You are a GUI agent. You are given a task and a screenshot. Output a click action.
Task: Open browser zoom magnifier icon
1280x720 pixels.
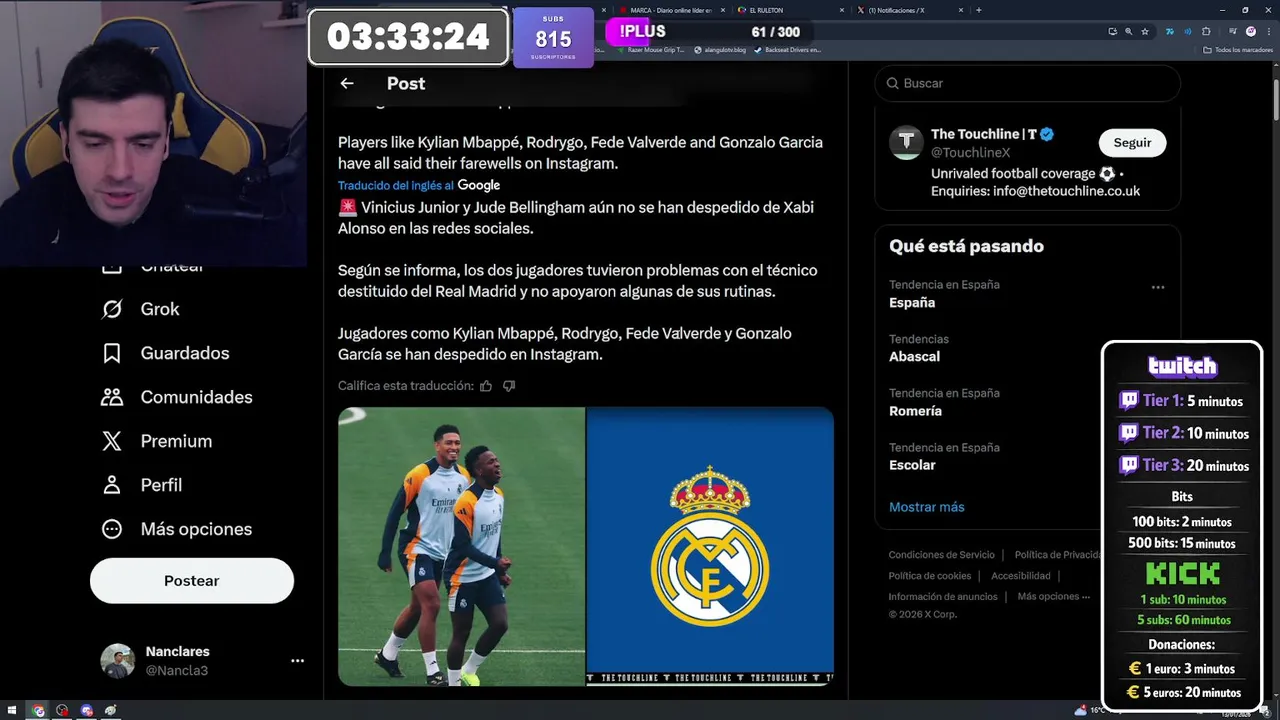(x=1129, y=32)
